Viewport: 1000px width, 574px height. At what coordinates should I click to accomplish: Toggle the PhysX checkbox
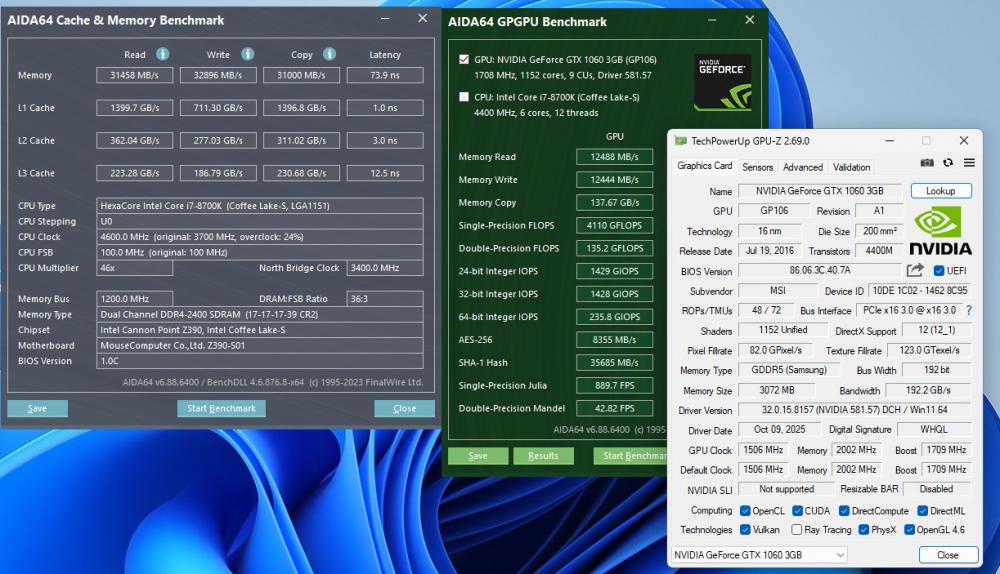tap(864, 529)
